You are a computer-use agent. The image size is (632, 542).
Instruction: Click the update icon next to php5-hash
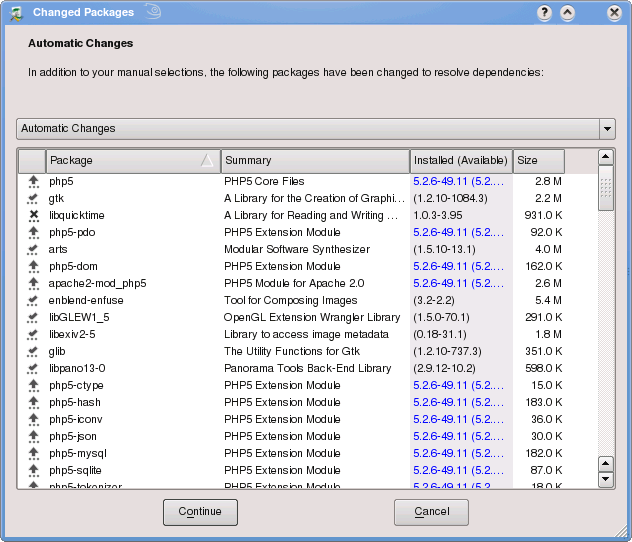point(33,403)
